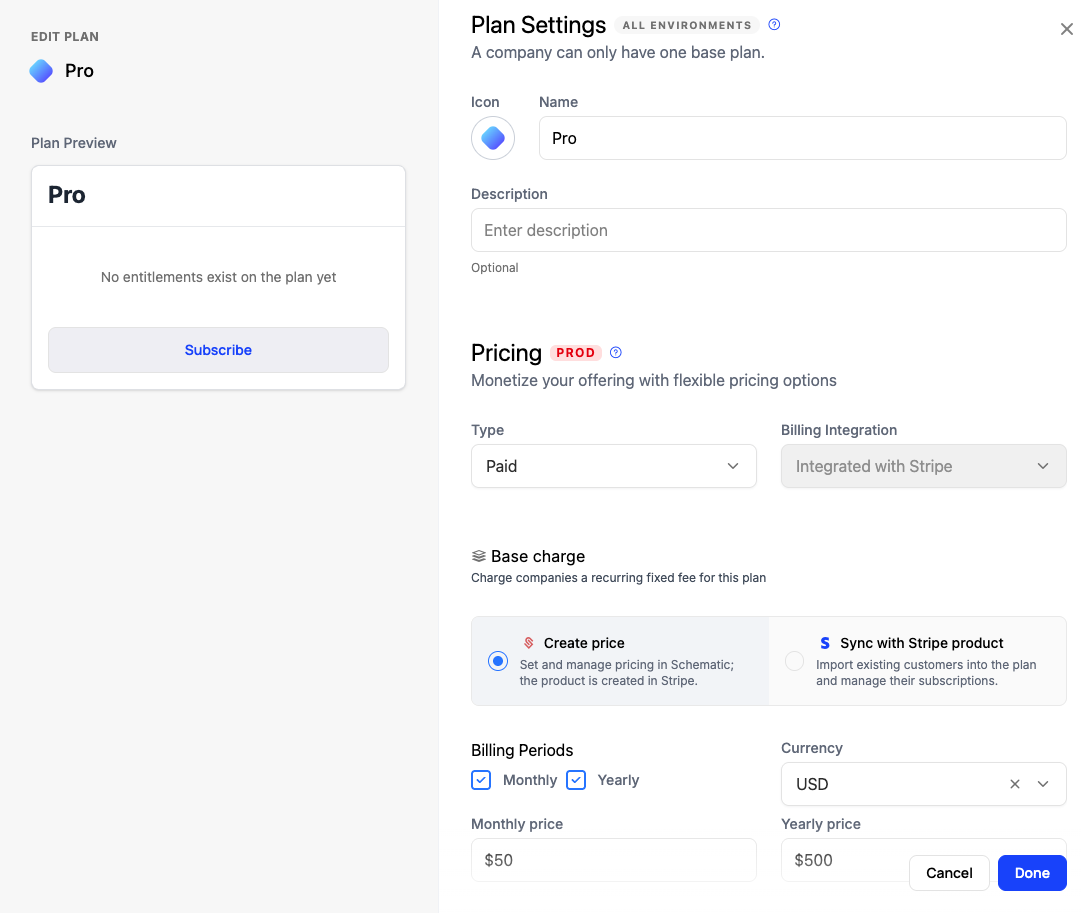The image size is (1081, 913).
Task: Click Cancel to discard changes
Action: [948, 873]
